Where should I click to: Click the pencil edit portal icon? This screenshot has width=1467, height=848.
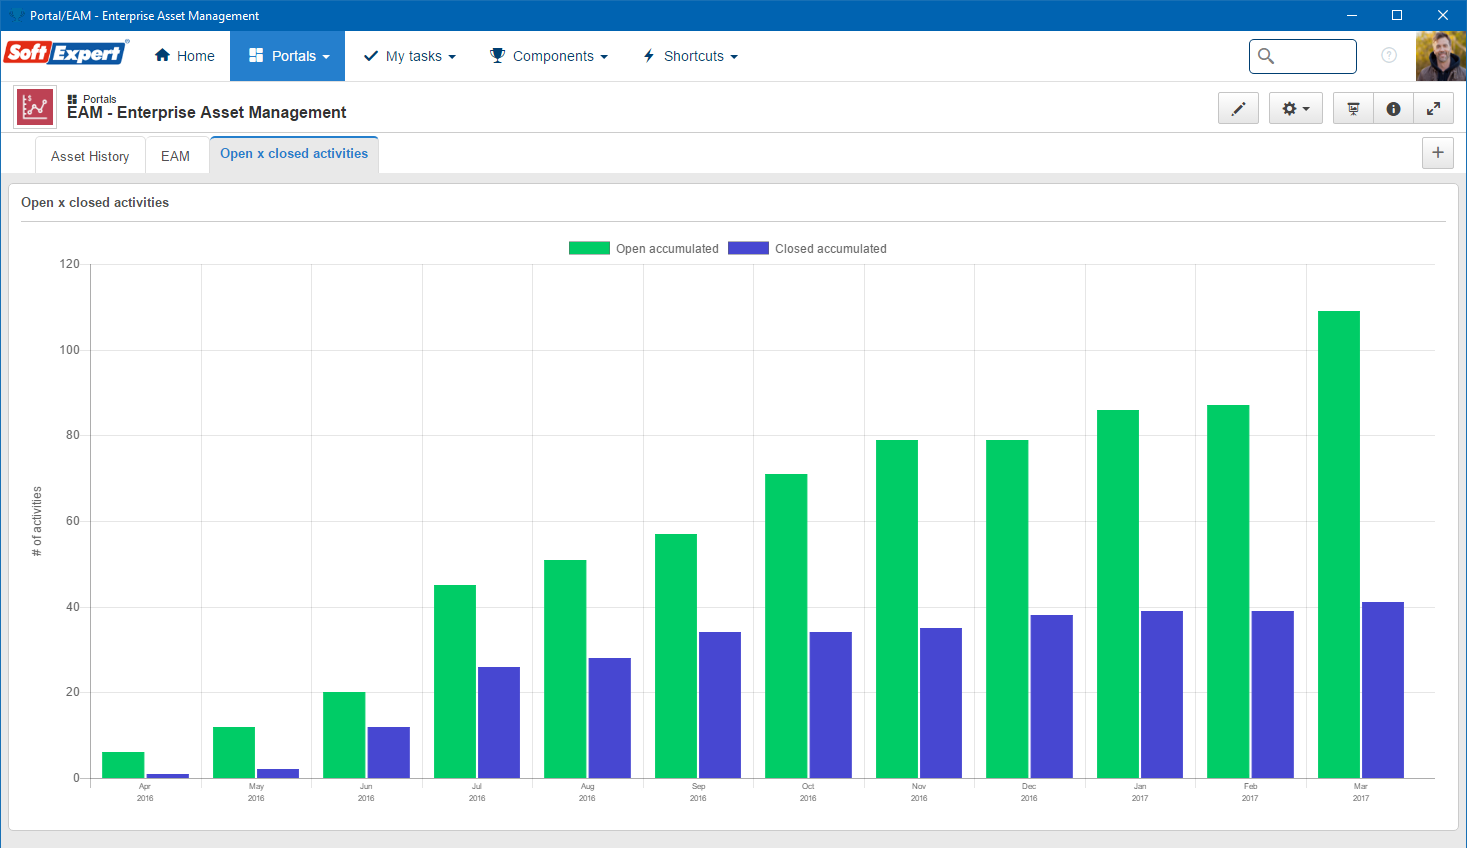coord(1238,108)
